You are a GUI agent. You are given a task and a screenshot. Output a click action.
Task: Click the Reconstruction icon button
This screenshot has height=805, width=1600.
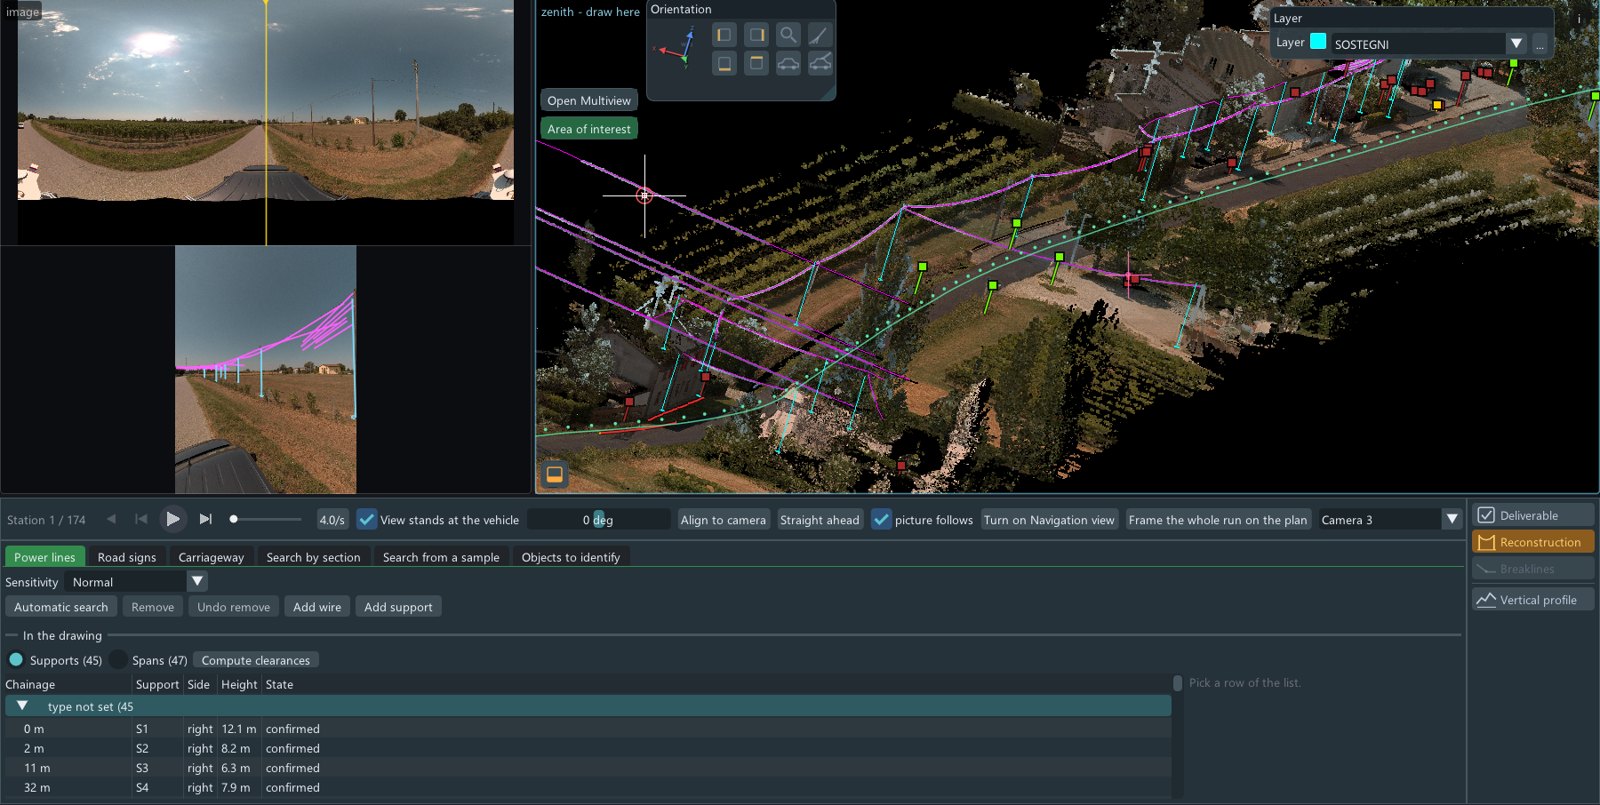coord(1532,542)
